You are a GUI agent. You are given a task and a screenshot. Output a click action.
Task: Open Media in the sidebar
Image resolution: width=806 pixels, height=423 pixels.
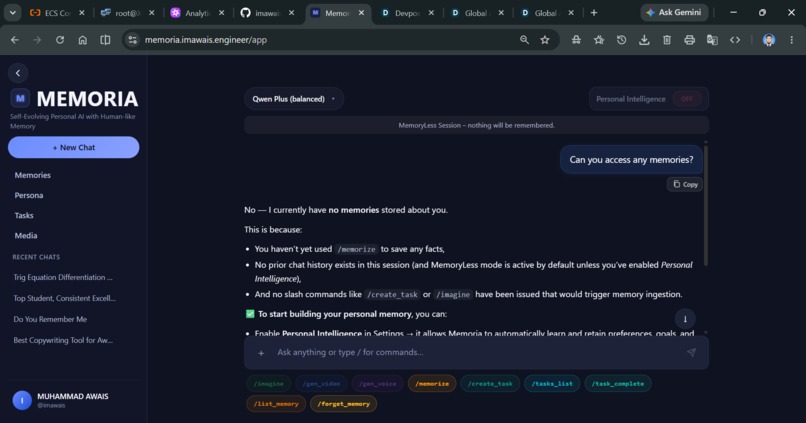click(26, 235)
